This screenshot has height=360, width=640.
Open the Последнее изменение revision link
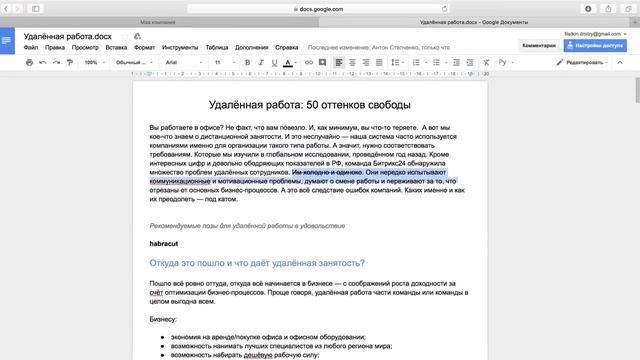378,47
